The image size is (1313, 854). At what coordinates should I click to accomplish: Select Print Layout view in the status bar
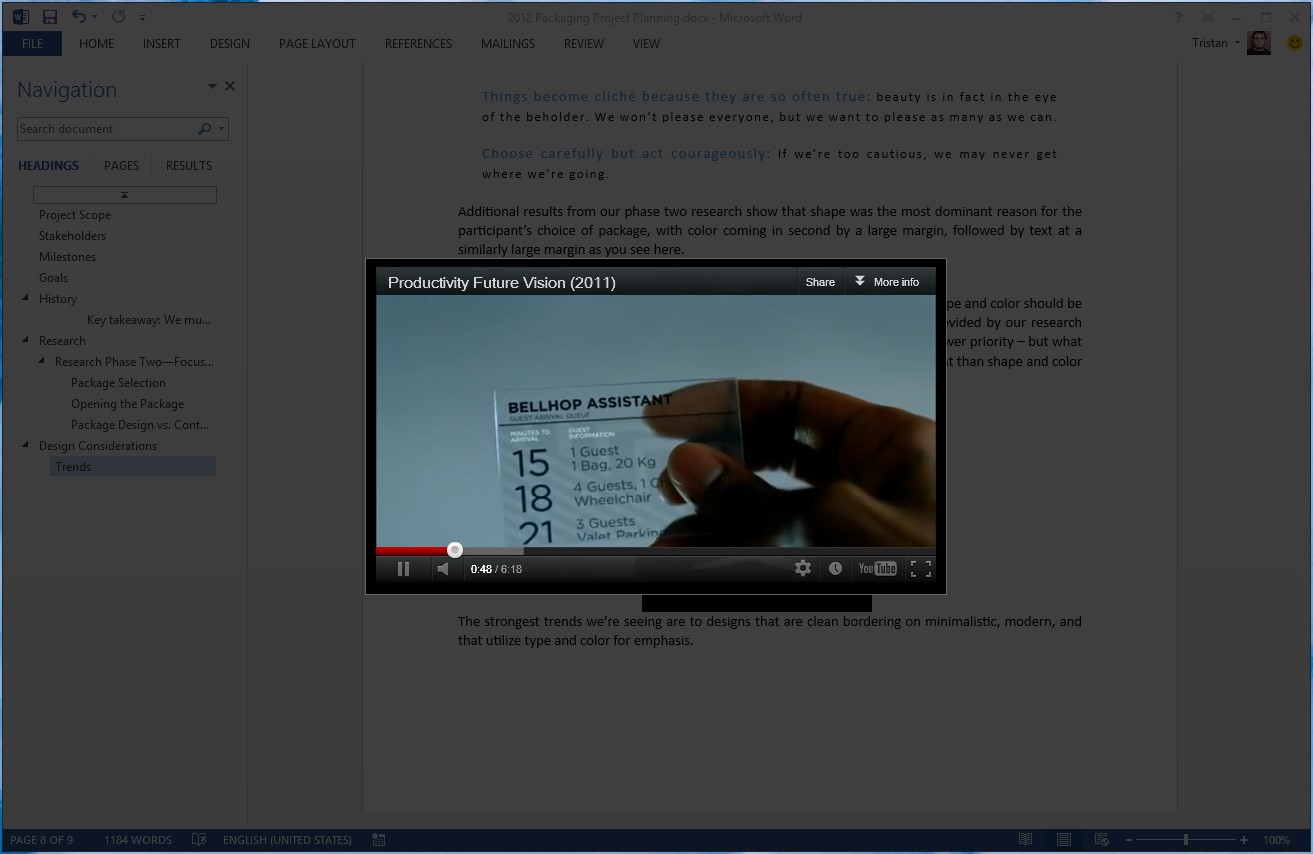(x=1063, y=839)
